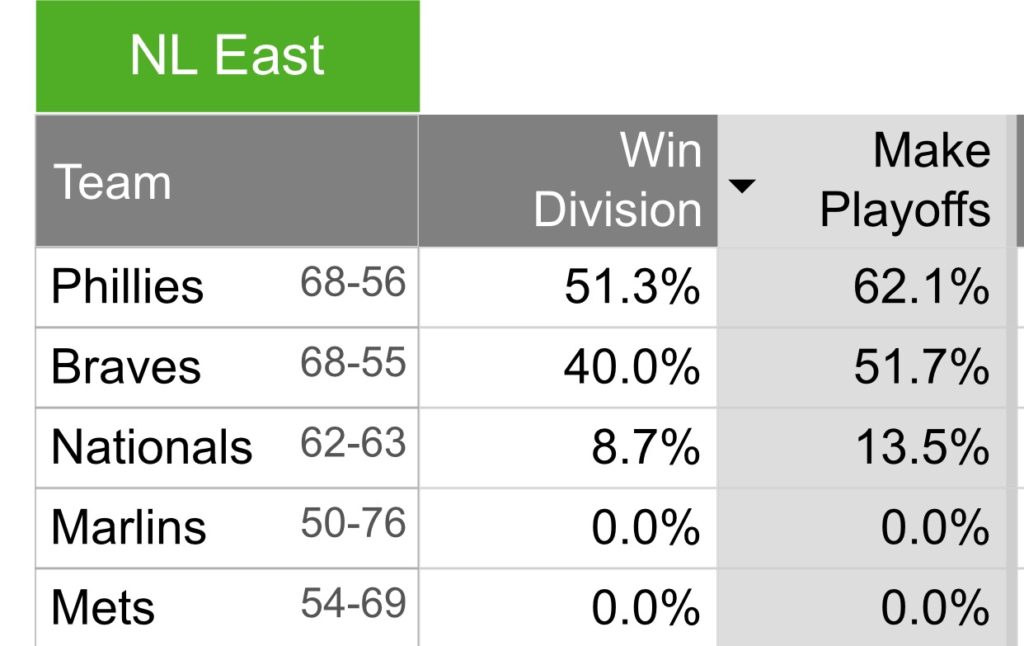This screenshot has height=646, width=1024.
Task: Click the Make Playoffs column header
Action: [905, 181]
